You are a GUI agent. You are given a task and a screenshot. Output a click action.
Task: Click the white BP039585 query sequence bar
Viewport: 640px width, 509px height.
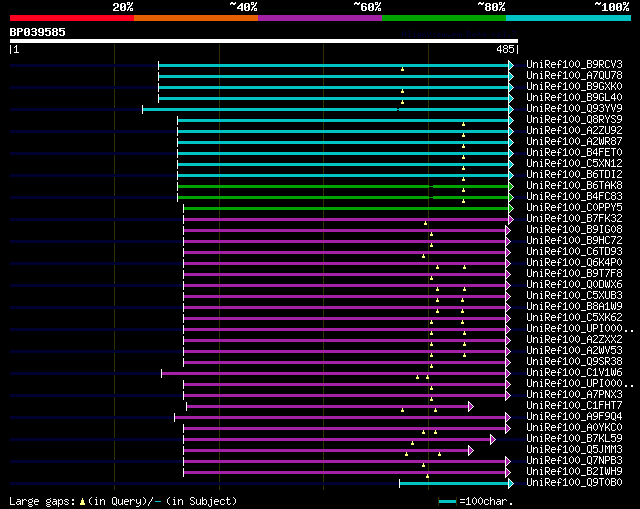[x=264, y=41]
